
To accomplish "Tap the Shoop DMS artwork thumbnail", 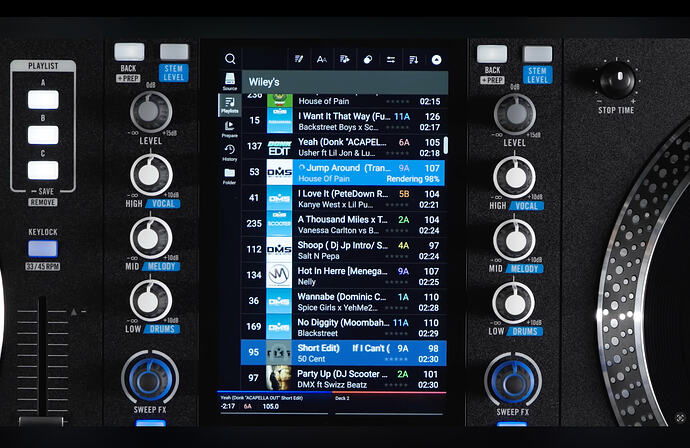I will 279,250.
